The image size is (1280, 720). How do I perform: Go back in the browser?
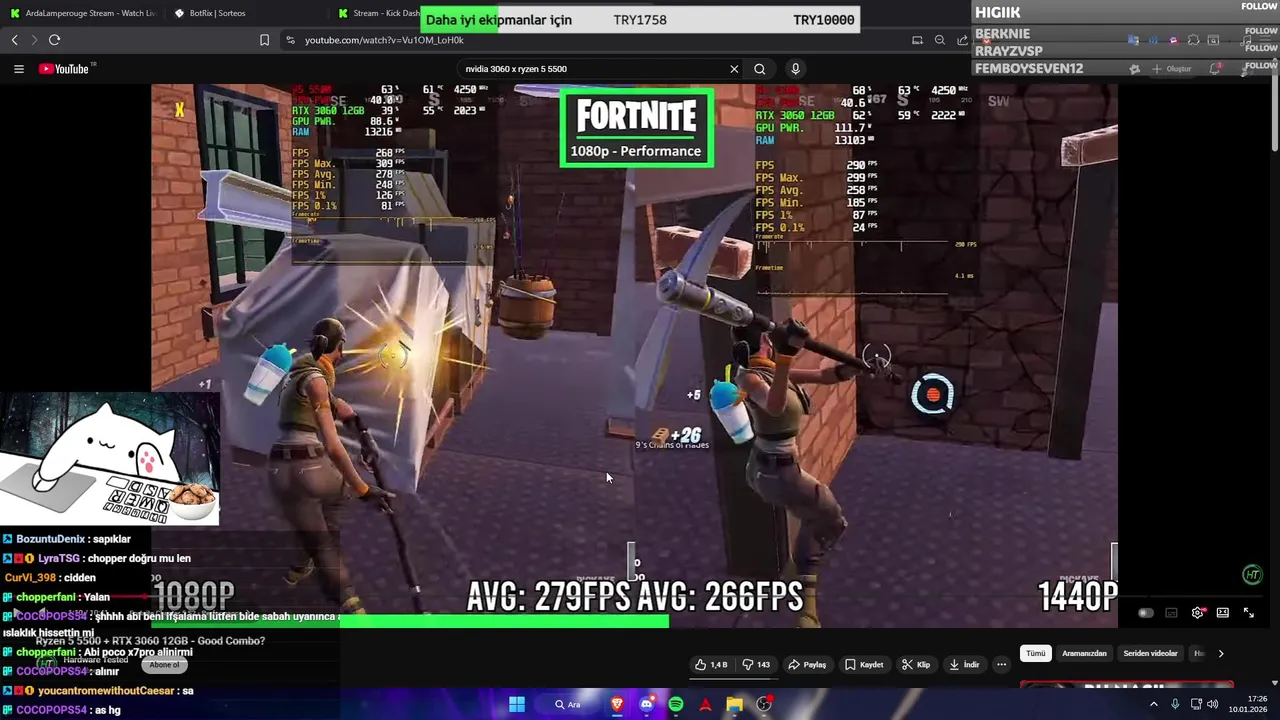tap(14, 40)
